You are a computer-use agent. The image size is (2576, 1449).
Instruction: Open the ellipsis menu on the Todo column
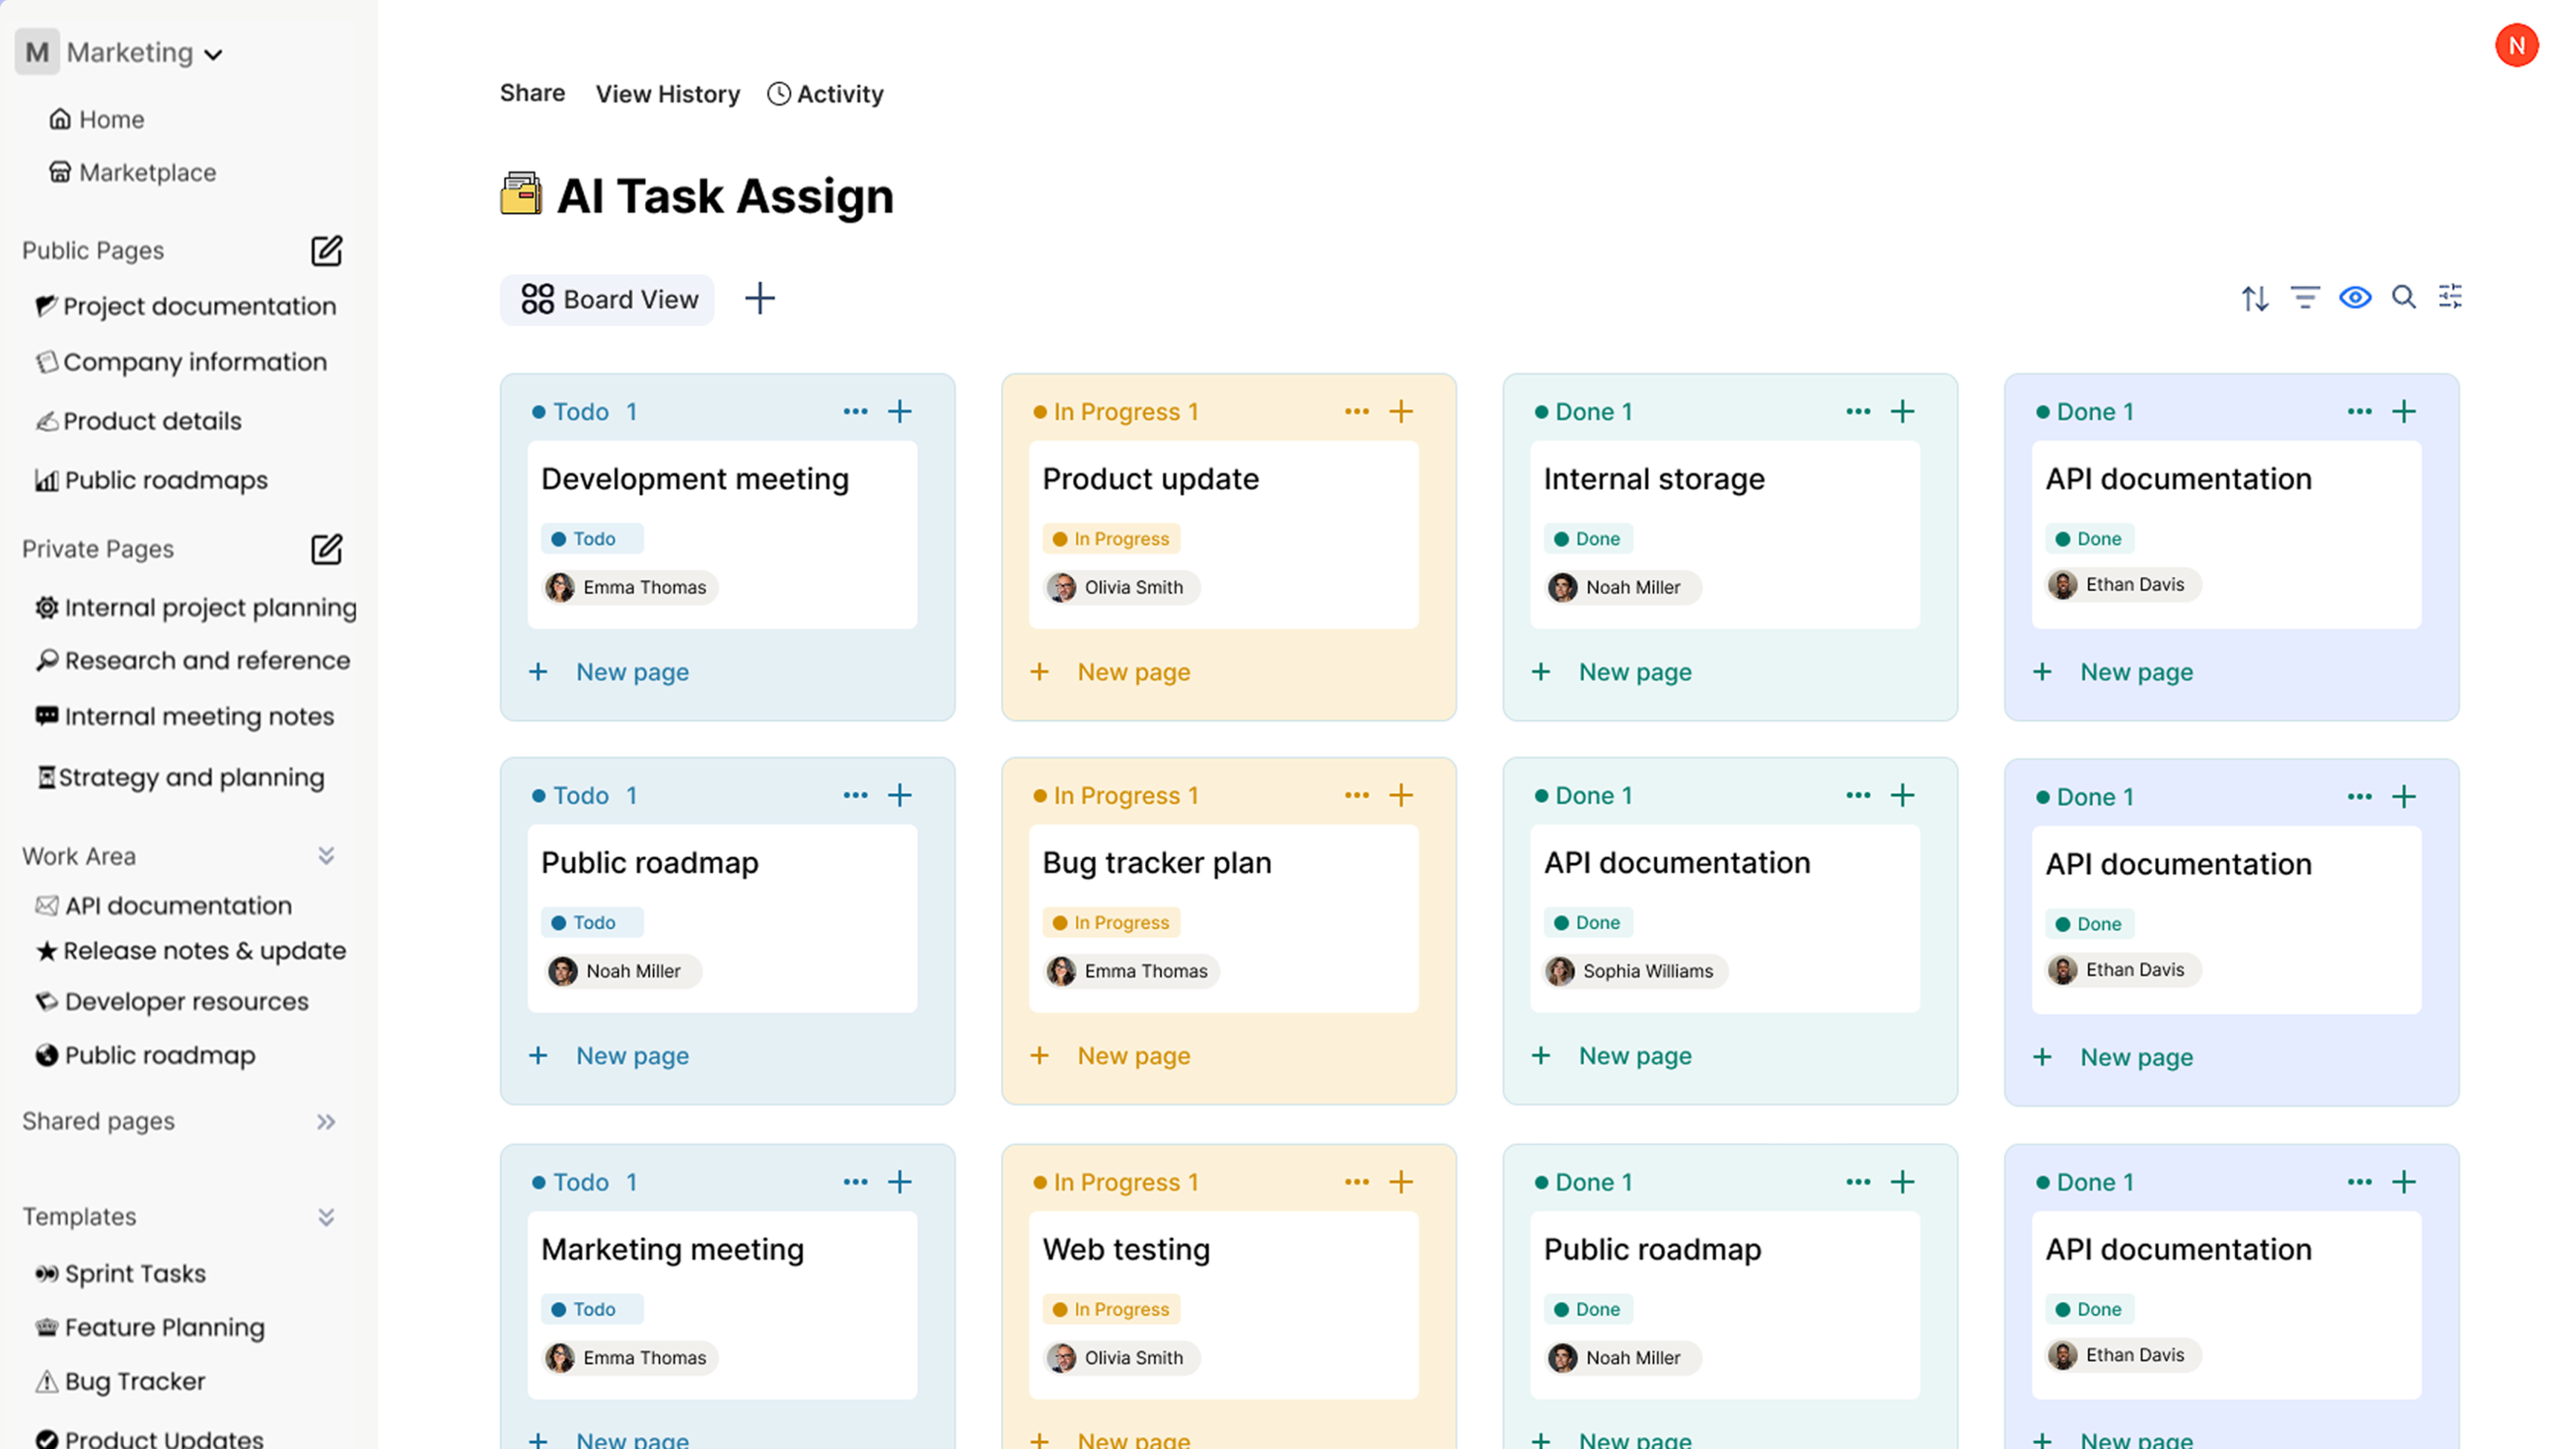coord(855,411)
